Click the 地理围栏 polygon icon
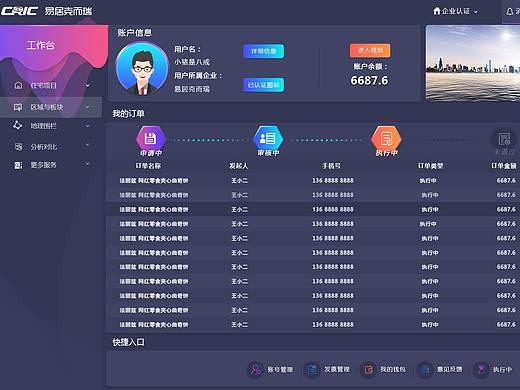 point(17,125)
